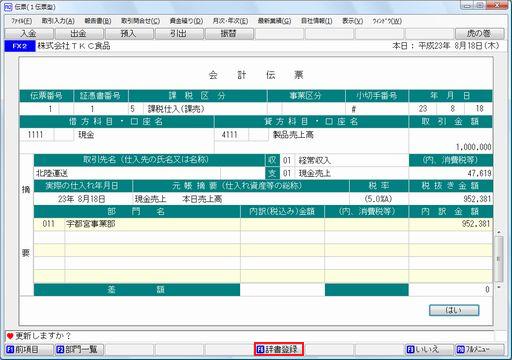Screen dimensions: 512x360
Task: Click credit account code 4111
Action: click(231, 135)
